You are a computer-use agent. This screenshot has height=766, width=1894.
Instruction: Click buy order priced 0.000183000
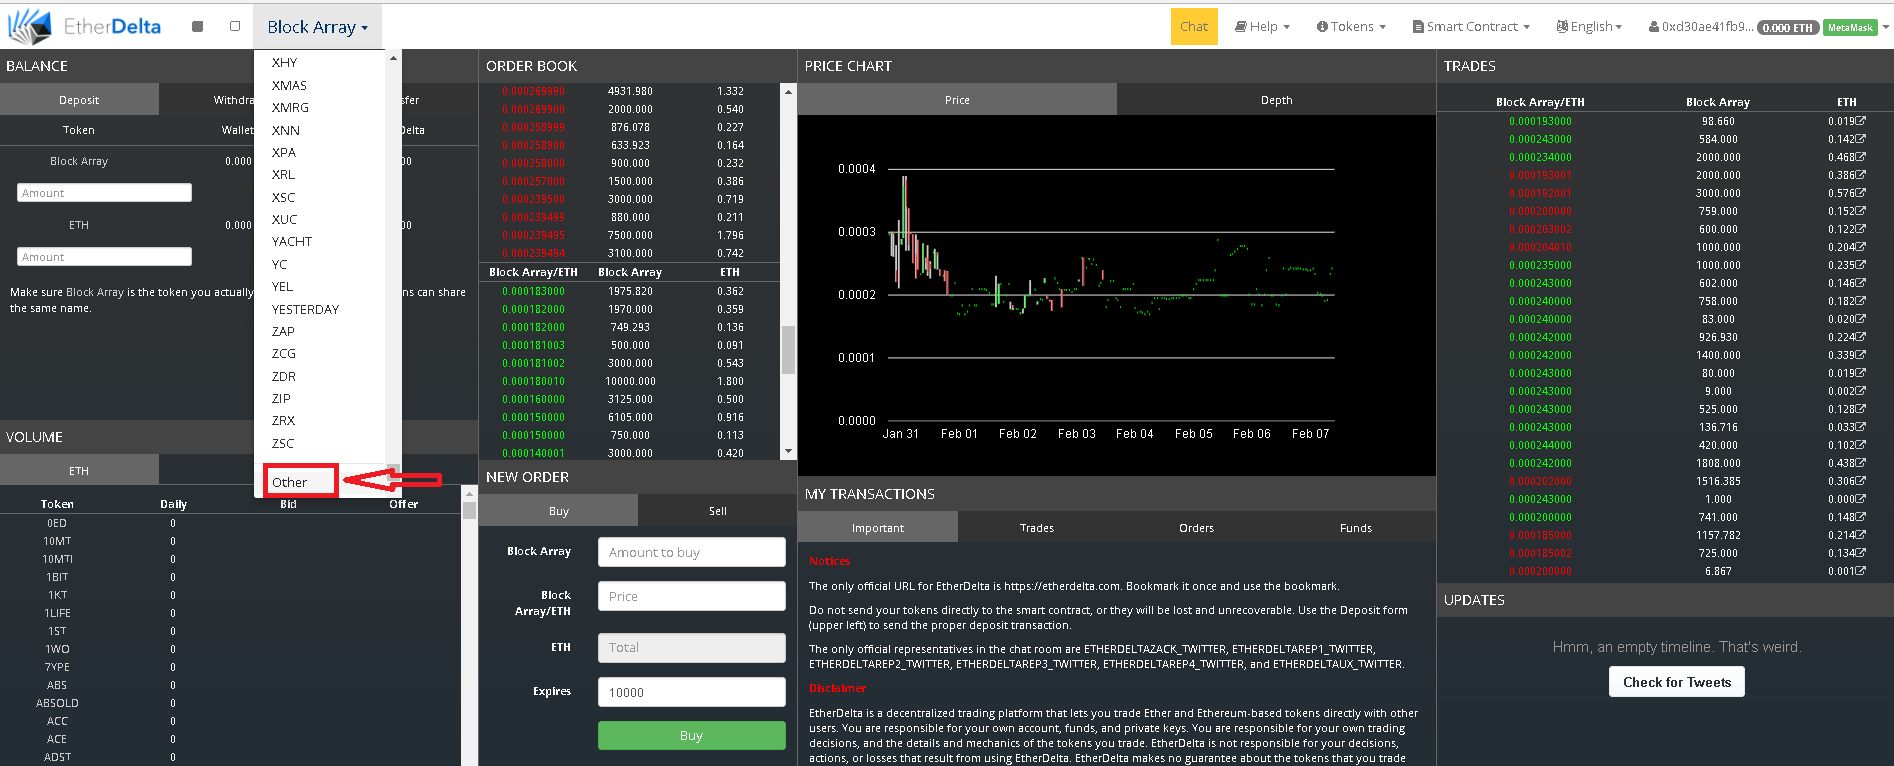[629, 291]
